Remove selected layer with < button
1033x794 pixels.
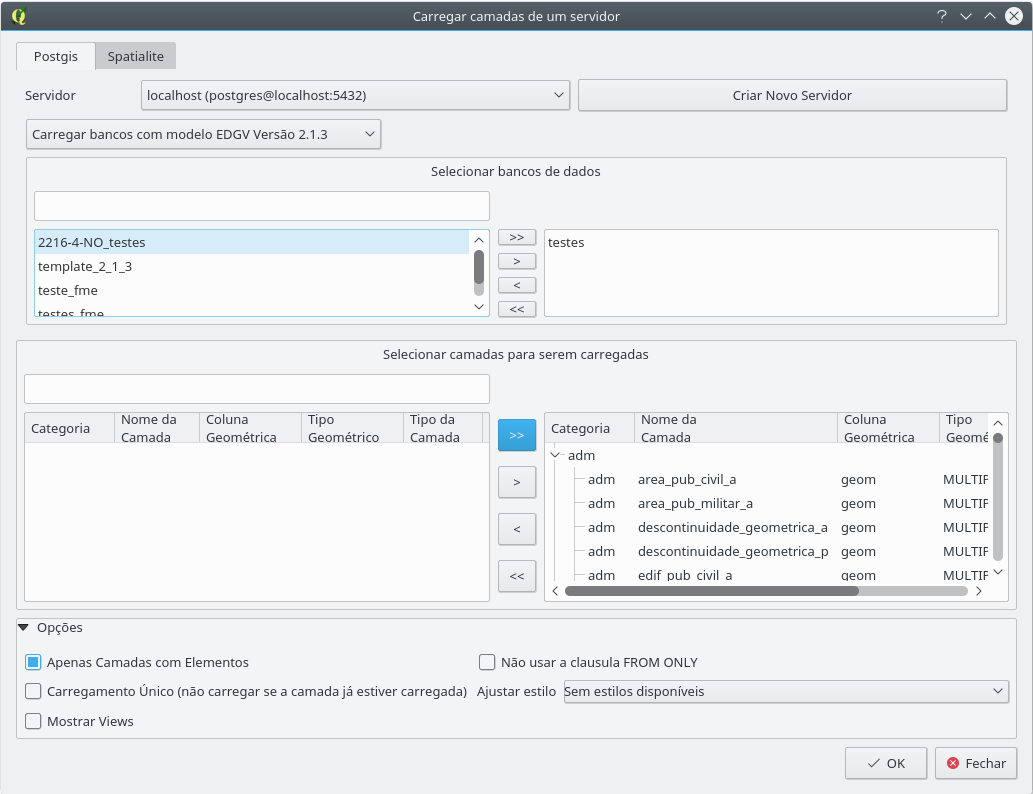tap(517, 529)
